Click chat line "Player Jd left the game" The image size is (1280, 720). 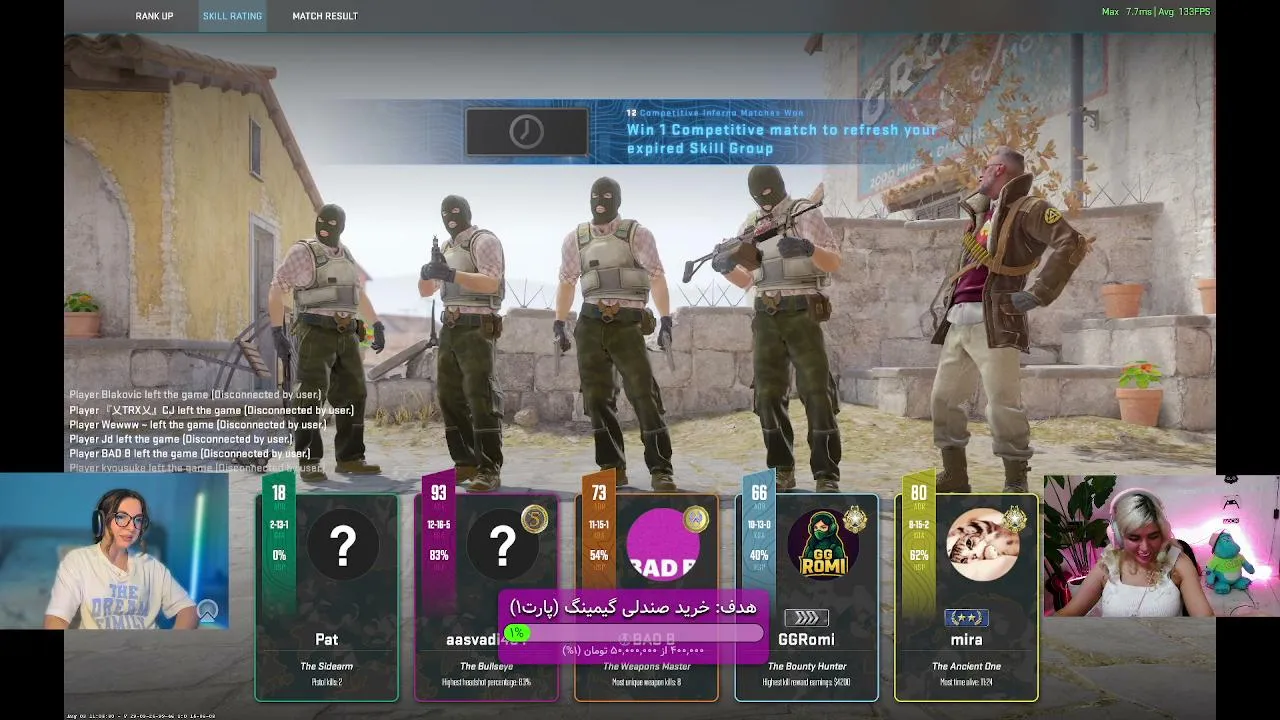tap(181, 439)
